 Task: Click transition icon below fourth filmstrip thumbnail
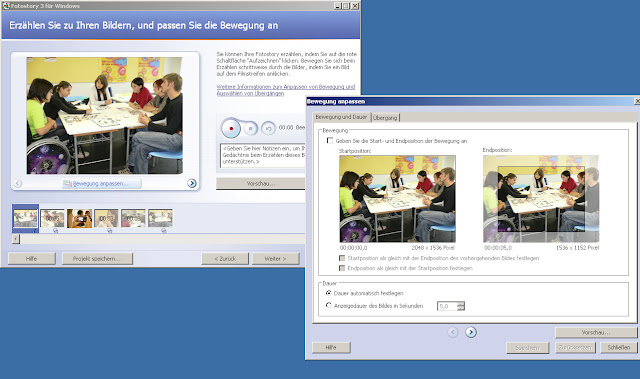[109, 231]
